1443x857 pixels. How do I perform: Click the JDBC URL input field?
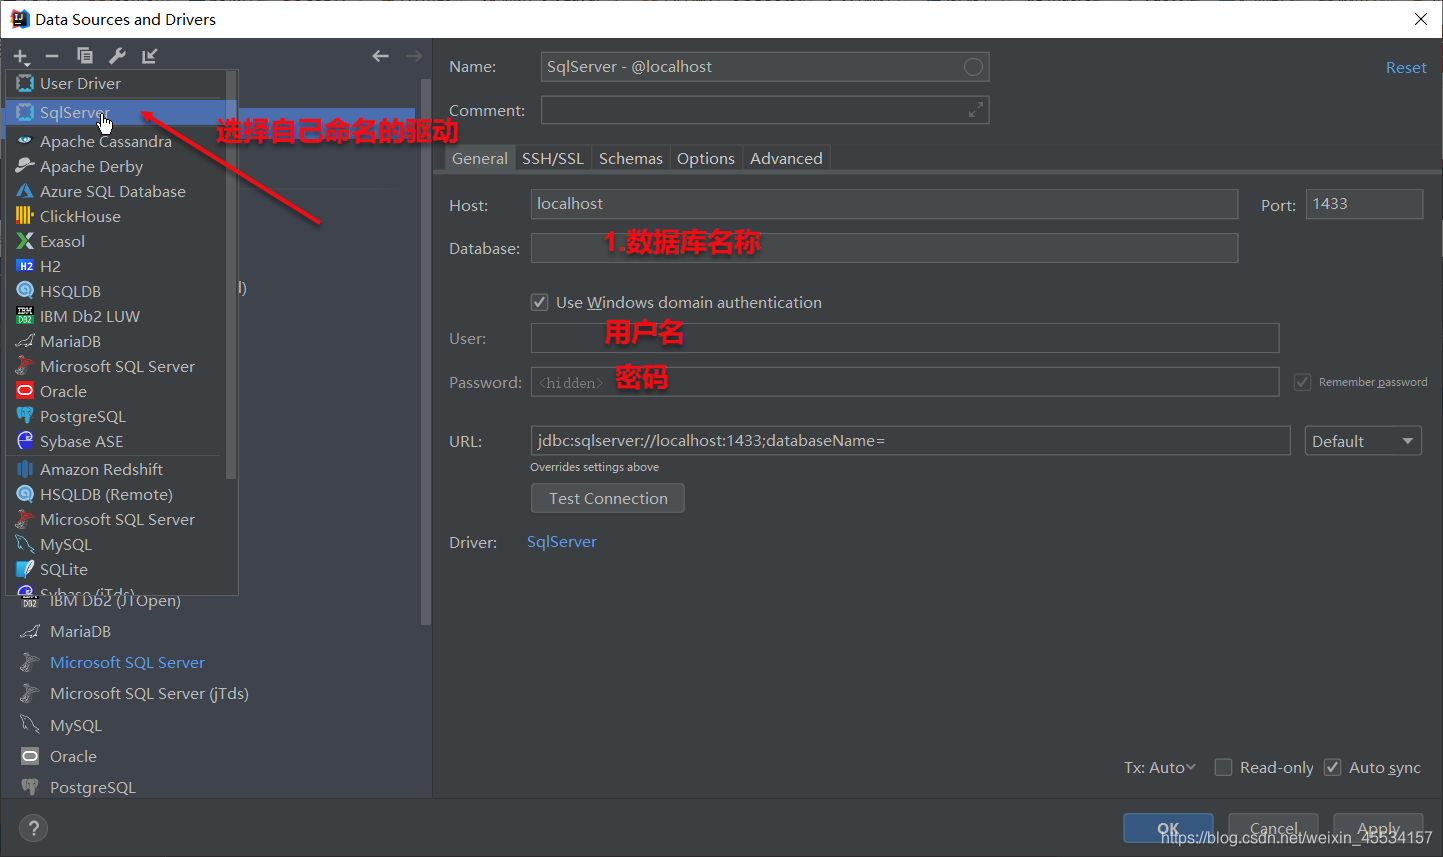pyautogui.click(x=910, y=441)
